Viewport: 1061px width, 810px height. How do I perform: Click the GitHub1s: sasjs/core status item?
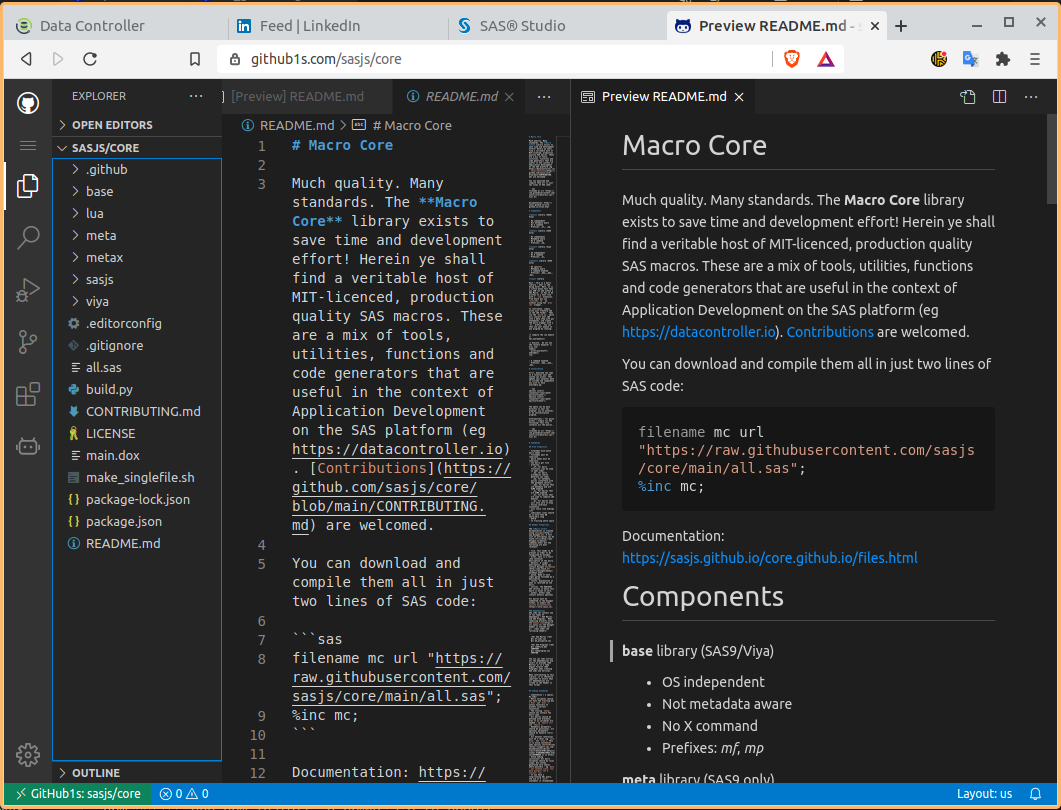pyautogui.click(x=78, y=794)
